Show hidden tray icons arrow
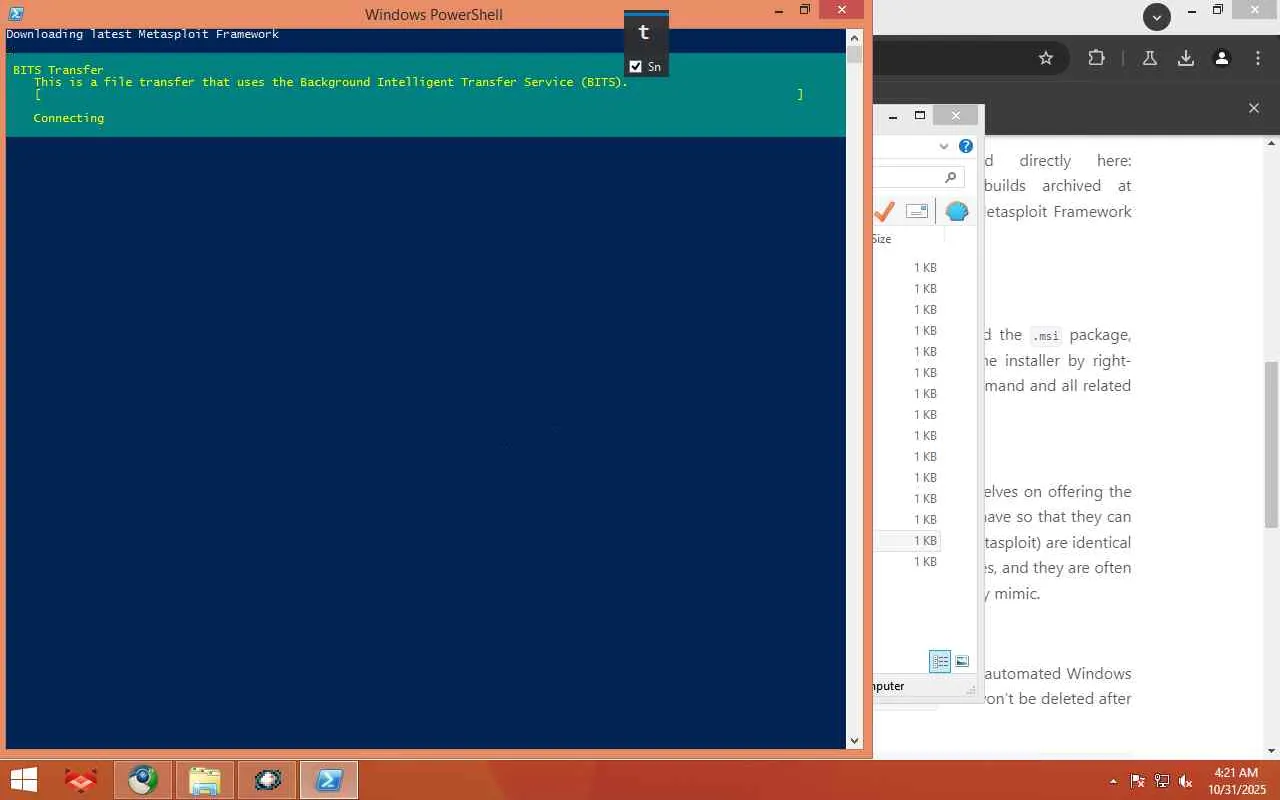The height and width of the screenshot is (800, 1280). tap(1113, 781)
